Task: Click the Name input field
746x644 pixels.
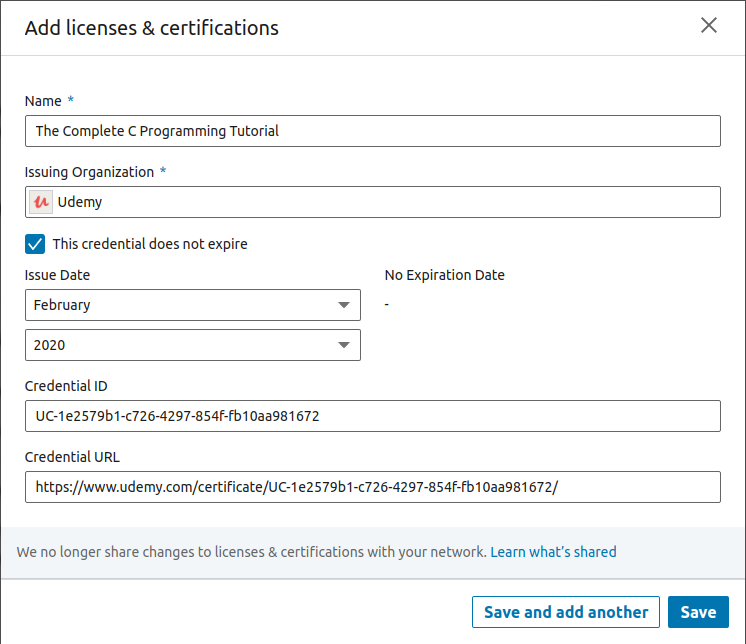Action: [373, 131]
